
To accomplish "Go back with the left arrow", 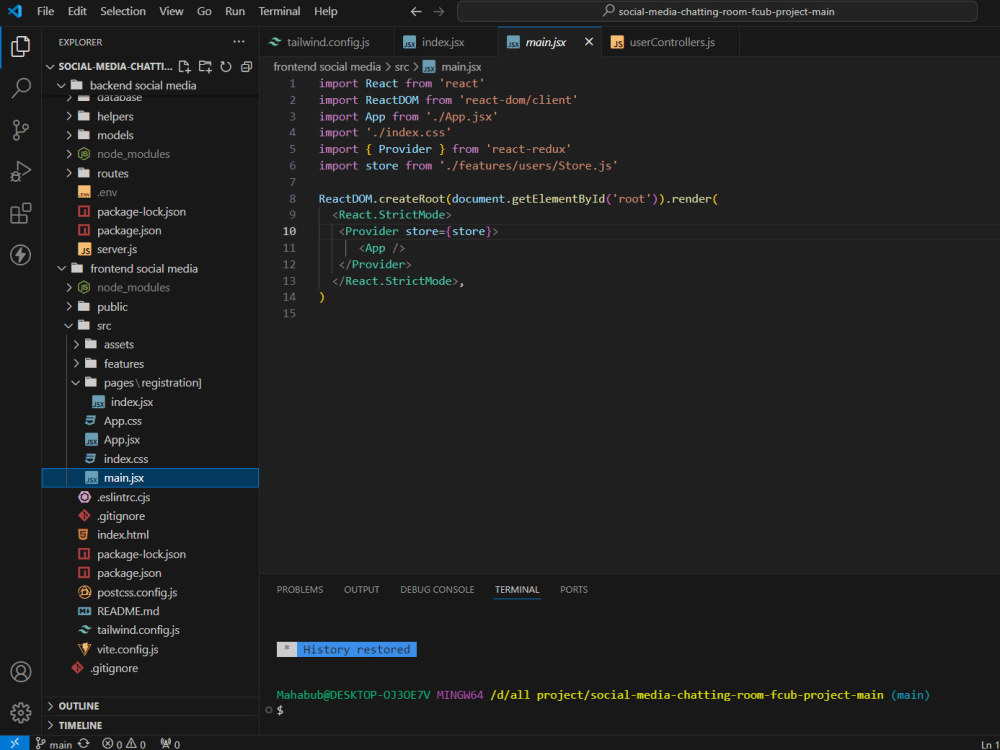I will (x=416, y=11).
